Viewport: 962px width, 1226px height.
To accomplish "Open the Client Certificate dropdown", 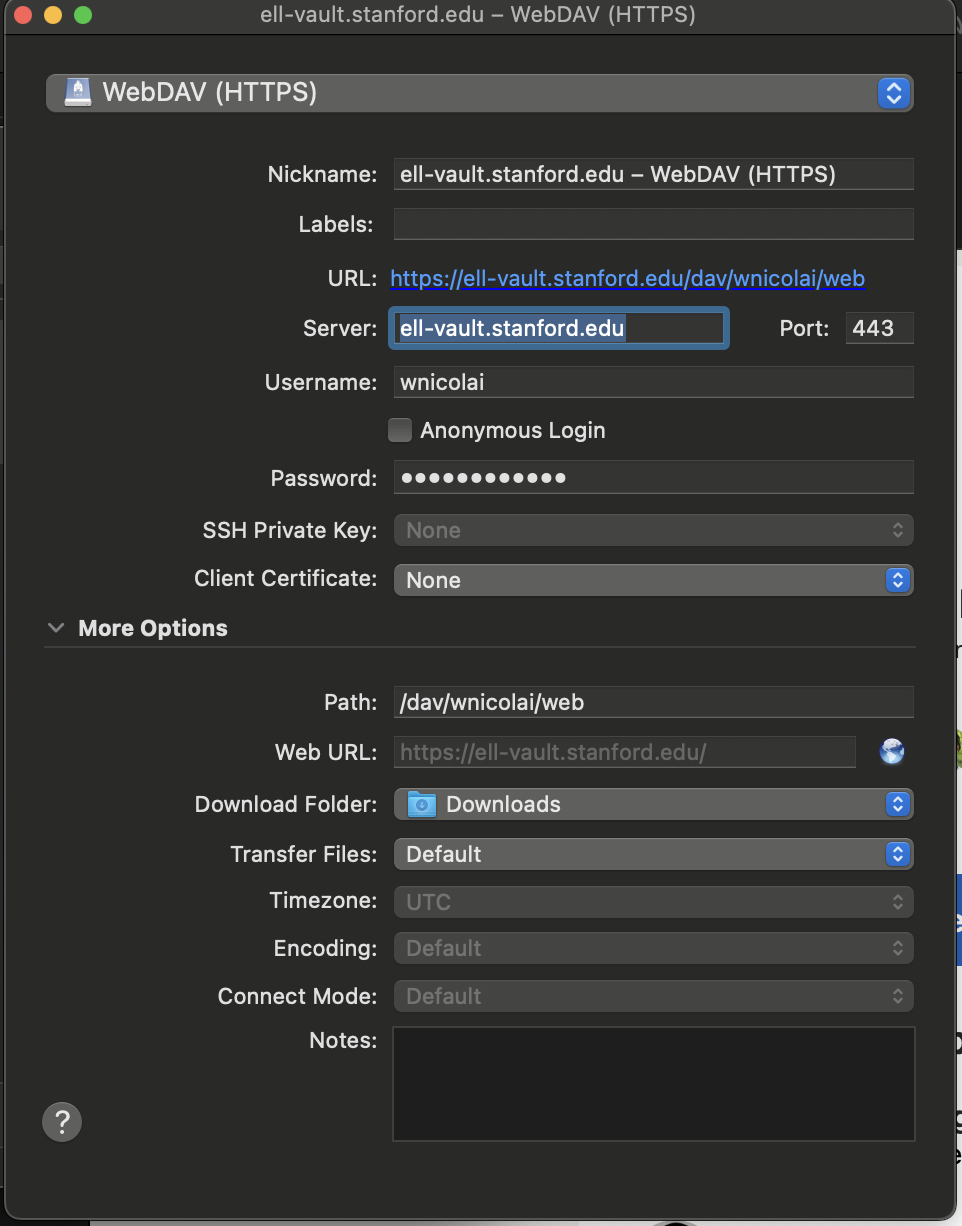I will pyautogui.click(x=653, y=580).
